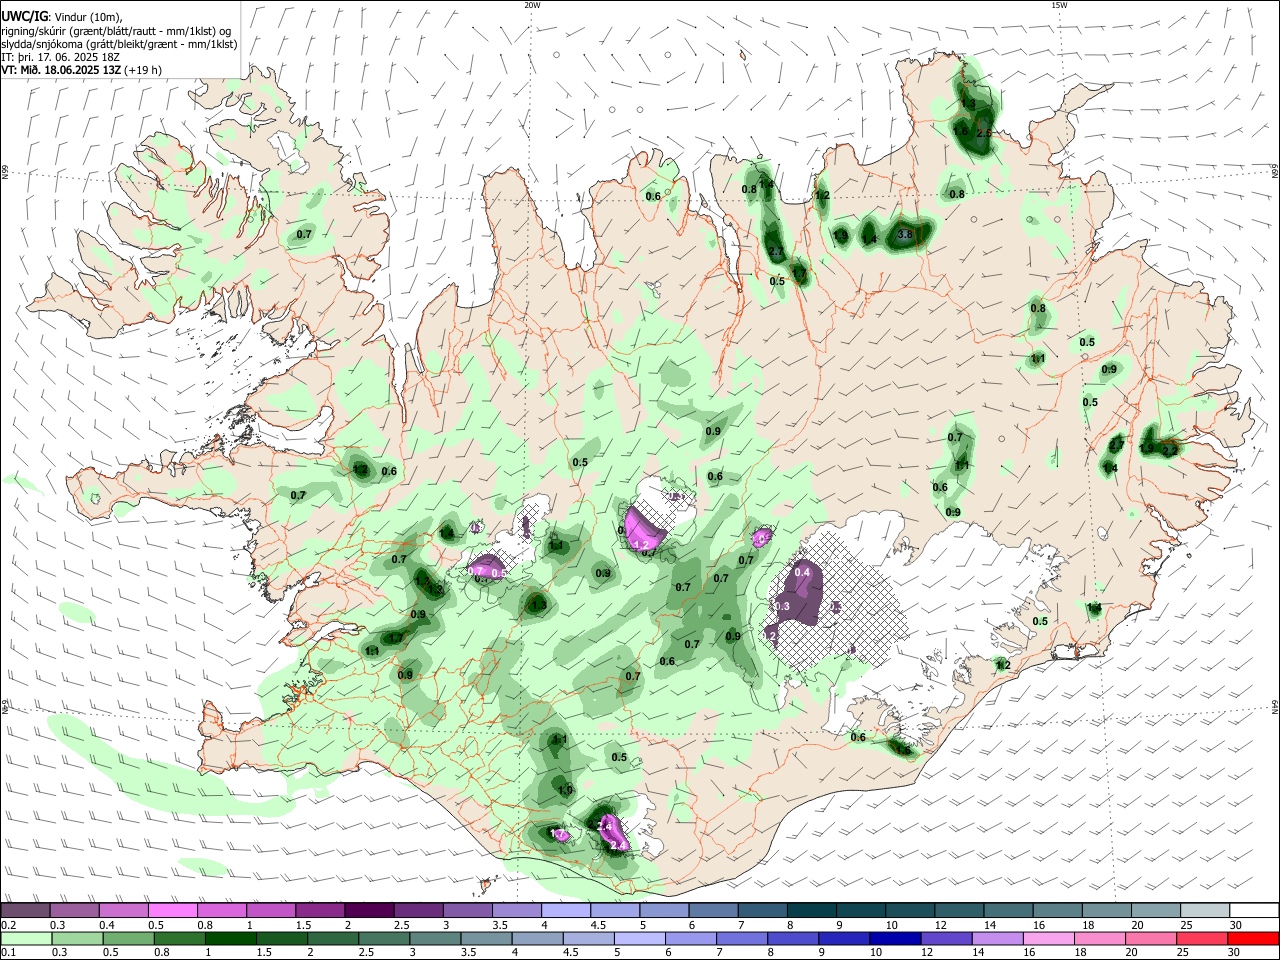Click the coral red 25–30 rain-scale swatch
Image resolution: width=1280 pixels, height=960 pixels.
(1203, 938)
